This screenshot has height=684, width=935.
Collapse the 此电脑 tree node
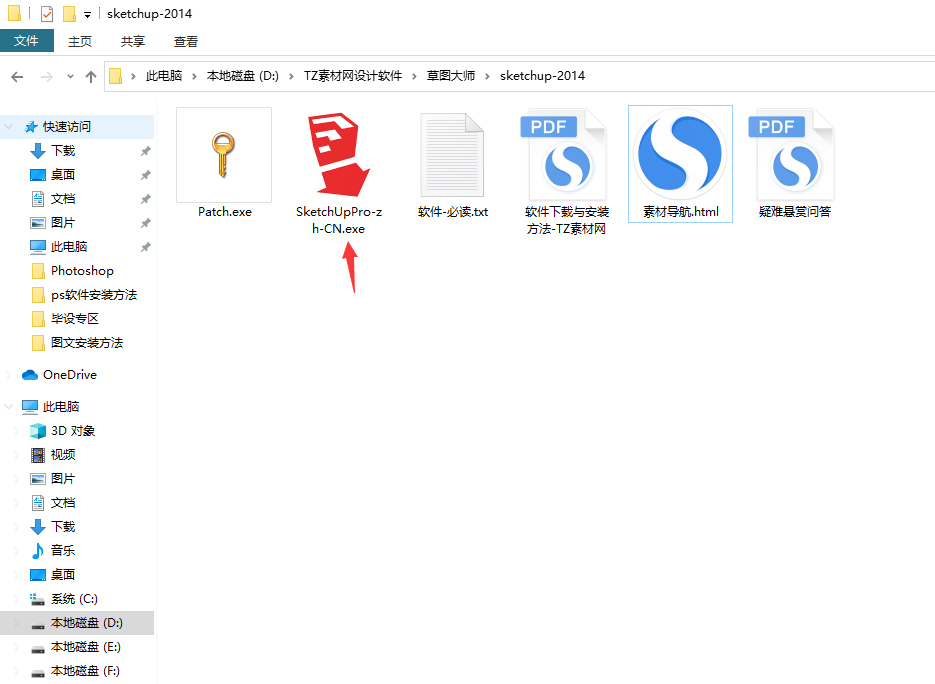point(8,407)
